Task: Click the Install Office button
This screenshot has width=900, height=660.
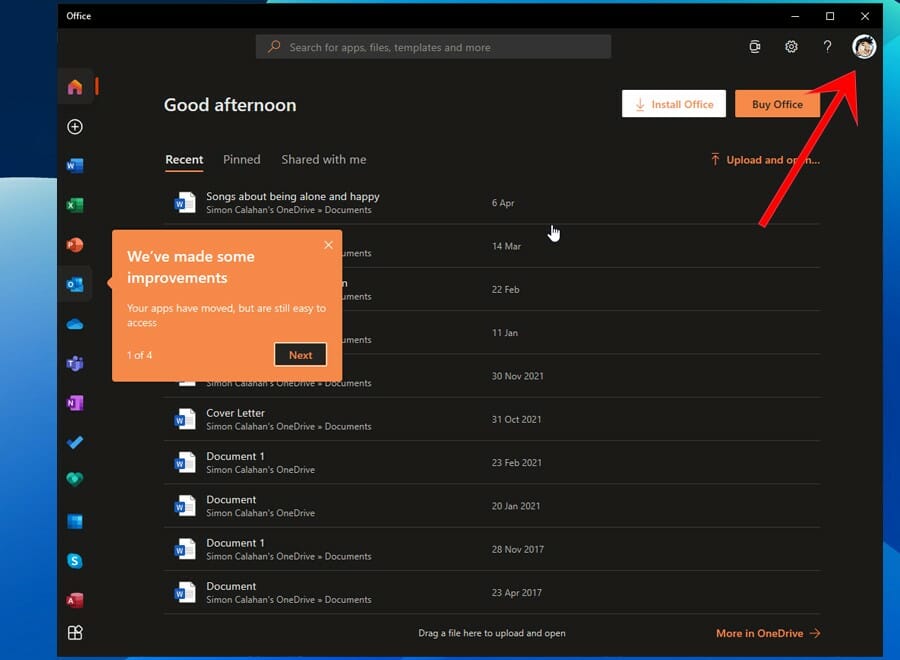Action: point(674,104)
